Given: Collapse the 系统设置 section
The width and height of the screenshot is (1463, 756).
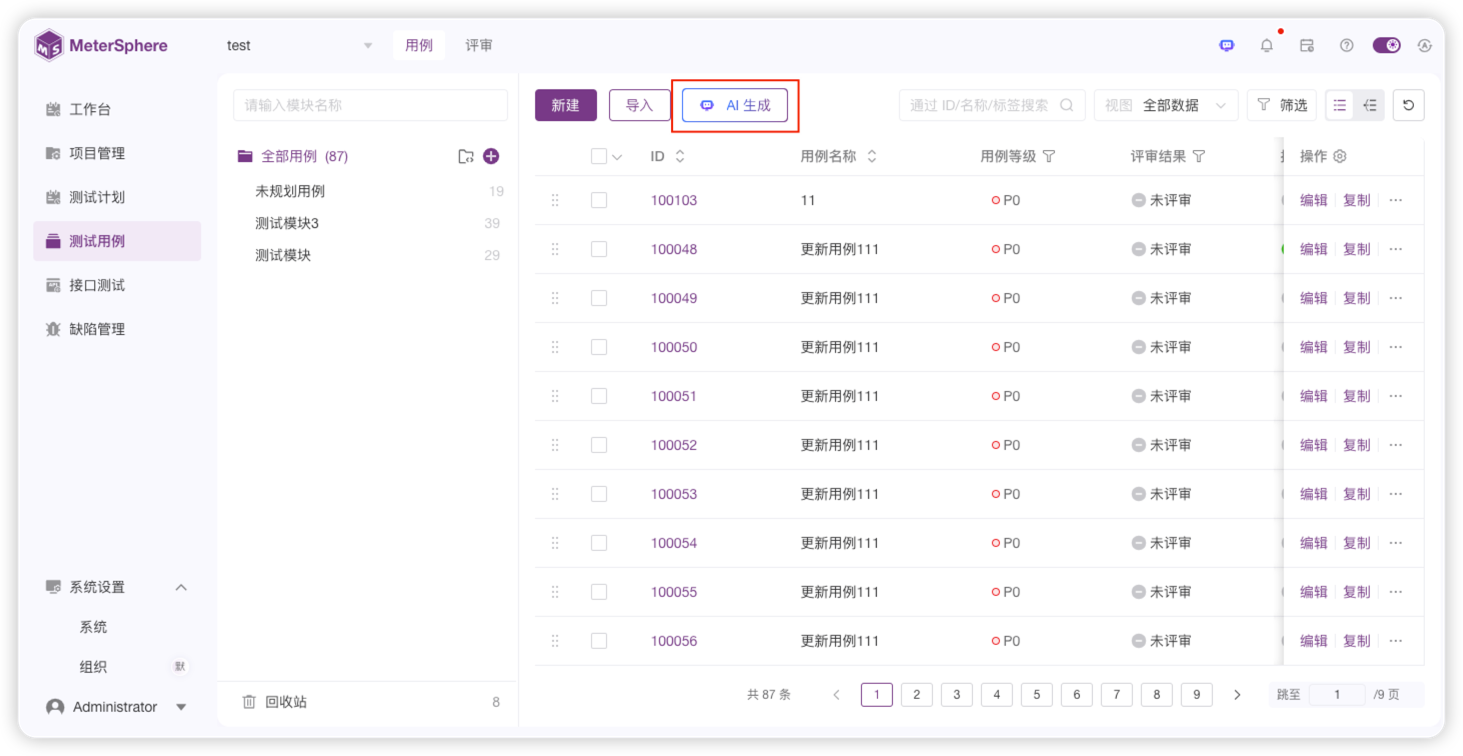Looking at the screenshot, I should 181,587.
